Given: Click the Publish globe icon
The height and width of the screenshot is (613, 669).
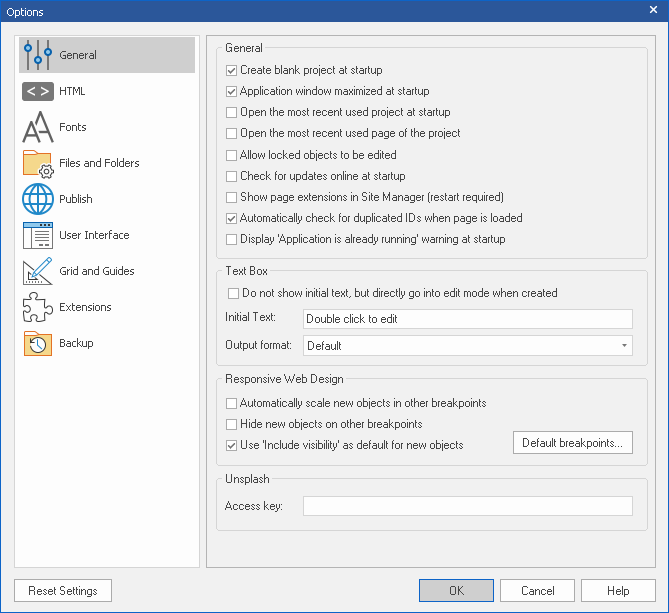Looking at the screenshot, I should (38, 199).
